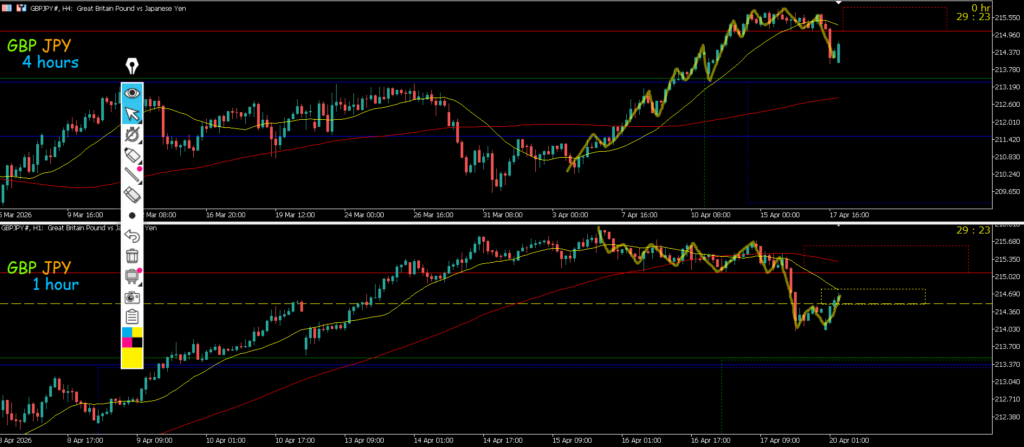This screenshot has height=447, width=1024.
Task: Click the '1 hour' label
Action: [56, 284]
